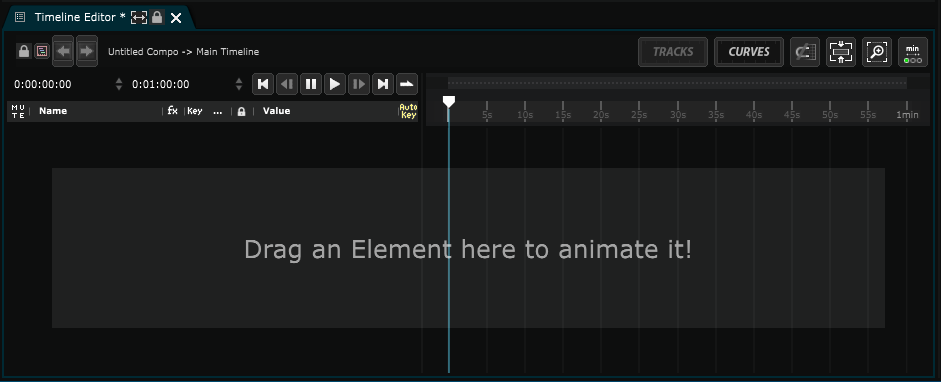Adjust the end time 0:01:00:00 stepper arrows
This screenshot has height=382, width=941.
pos(239,84)
